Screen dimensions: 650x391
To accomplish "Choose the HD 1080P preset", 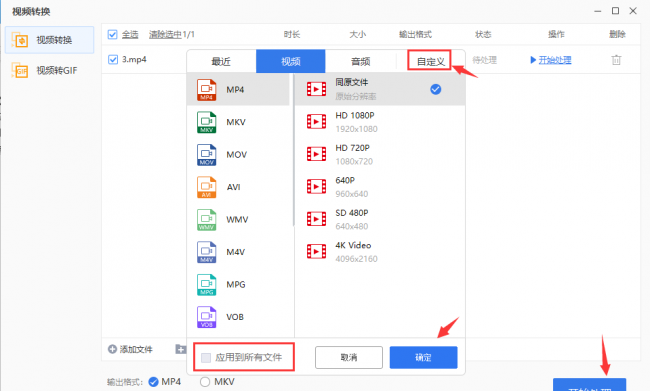I will (x=380, y=122).
